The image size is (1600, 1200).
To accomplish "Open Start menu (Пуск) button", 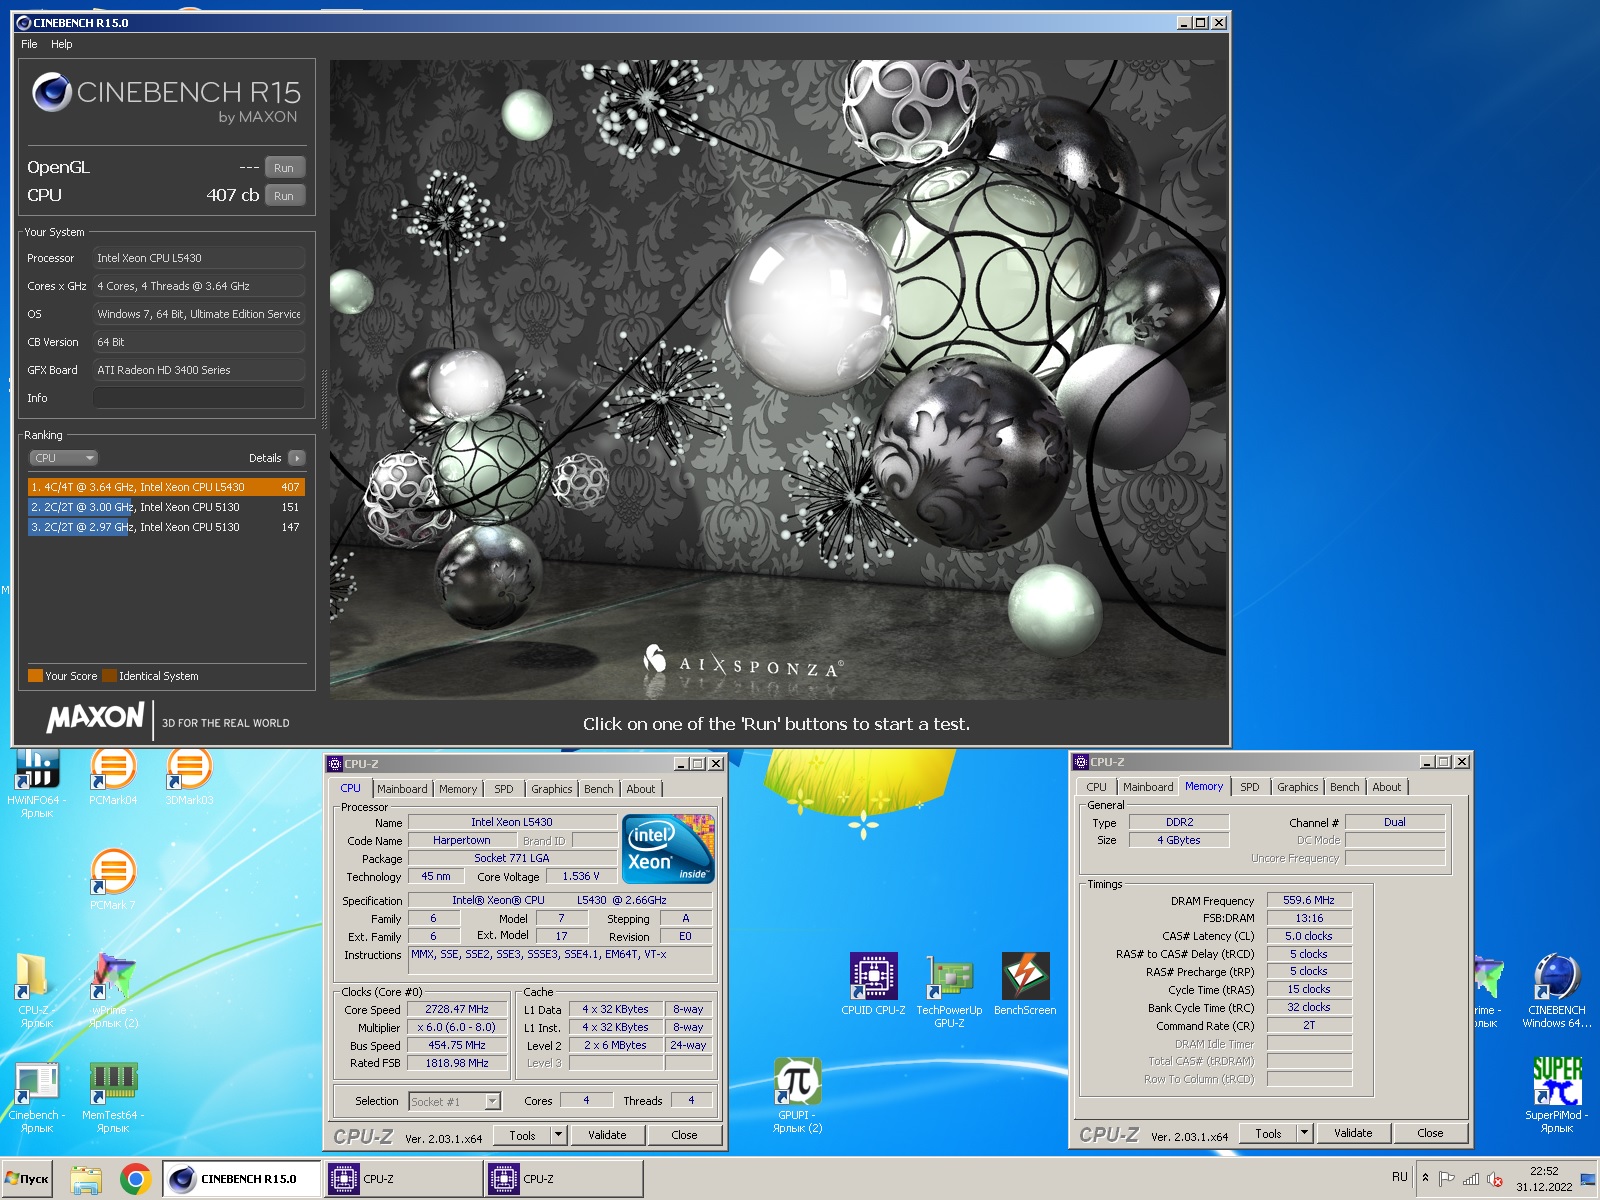I will pyautogui.click(x=27, y=1179).
